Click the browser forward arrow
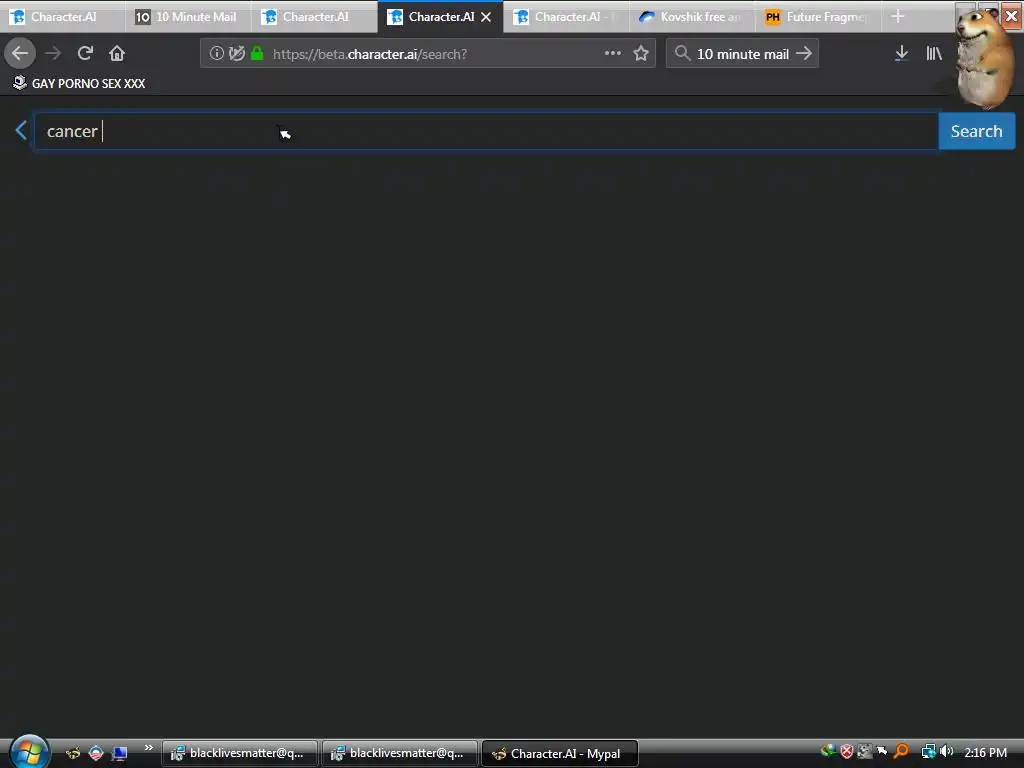Viewport: 1024px width, 768px height. coord(53,53)
